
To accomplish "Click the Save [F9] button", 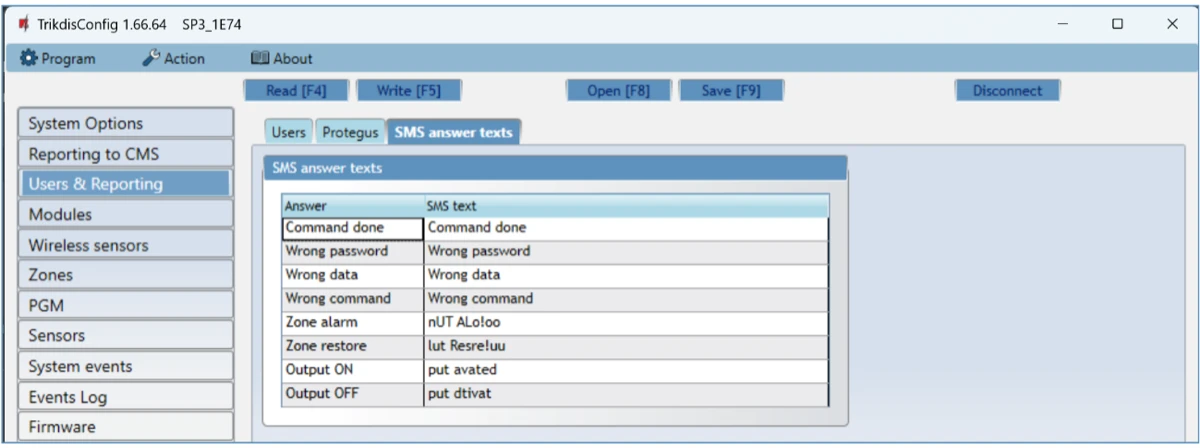I will point(730,91).
